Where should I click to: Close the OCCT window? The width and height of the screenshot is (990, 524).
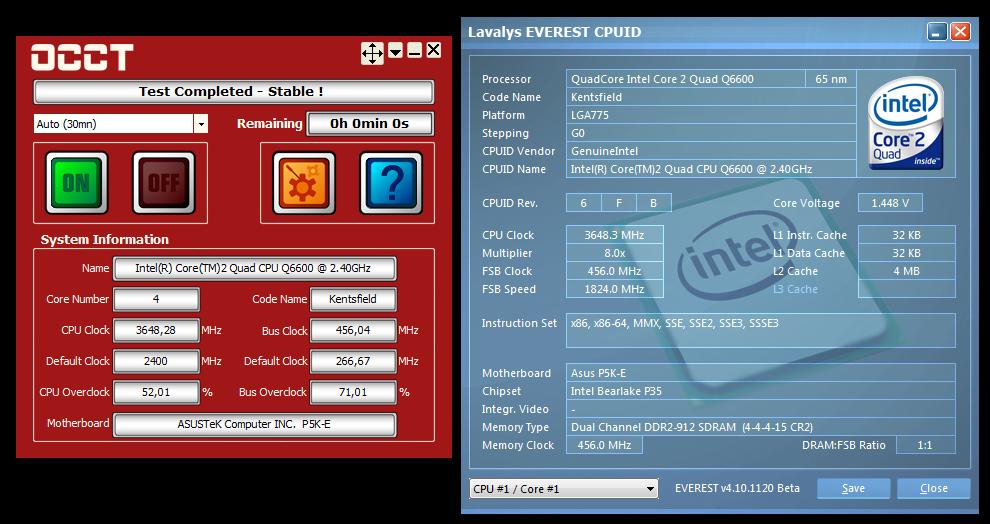click(433, 51)
